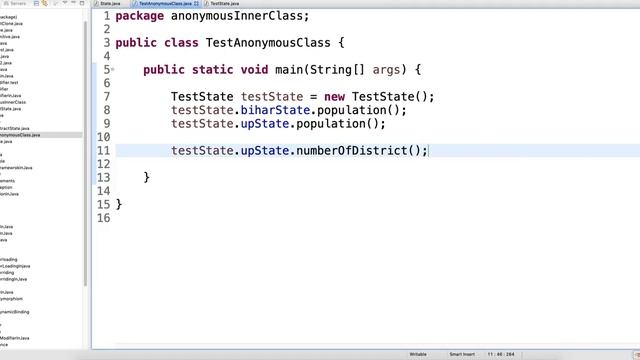Click 'Writable' in the status bar
The image size is (640, 360).
click(x=418, y=354)
